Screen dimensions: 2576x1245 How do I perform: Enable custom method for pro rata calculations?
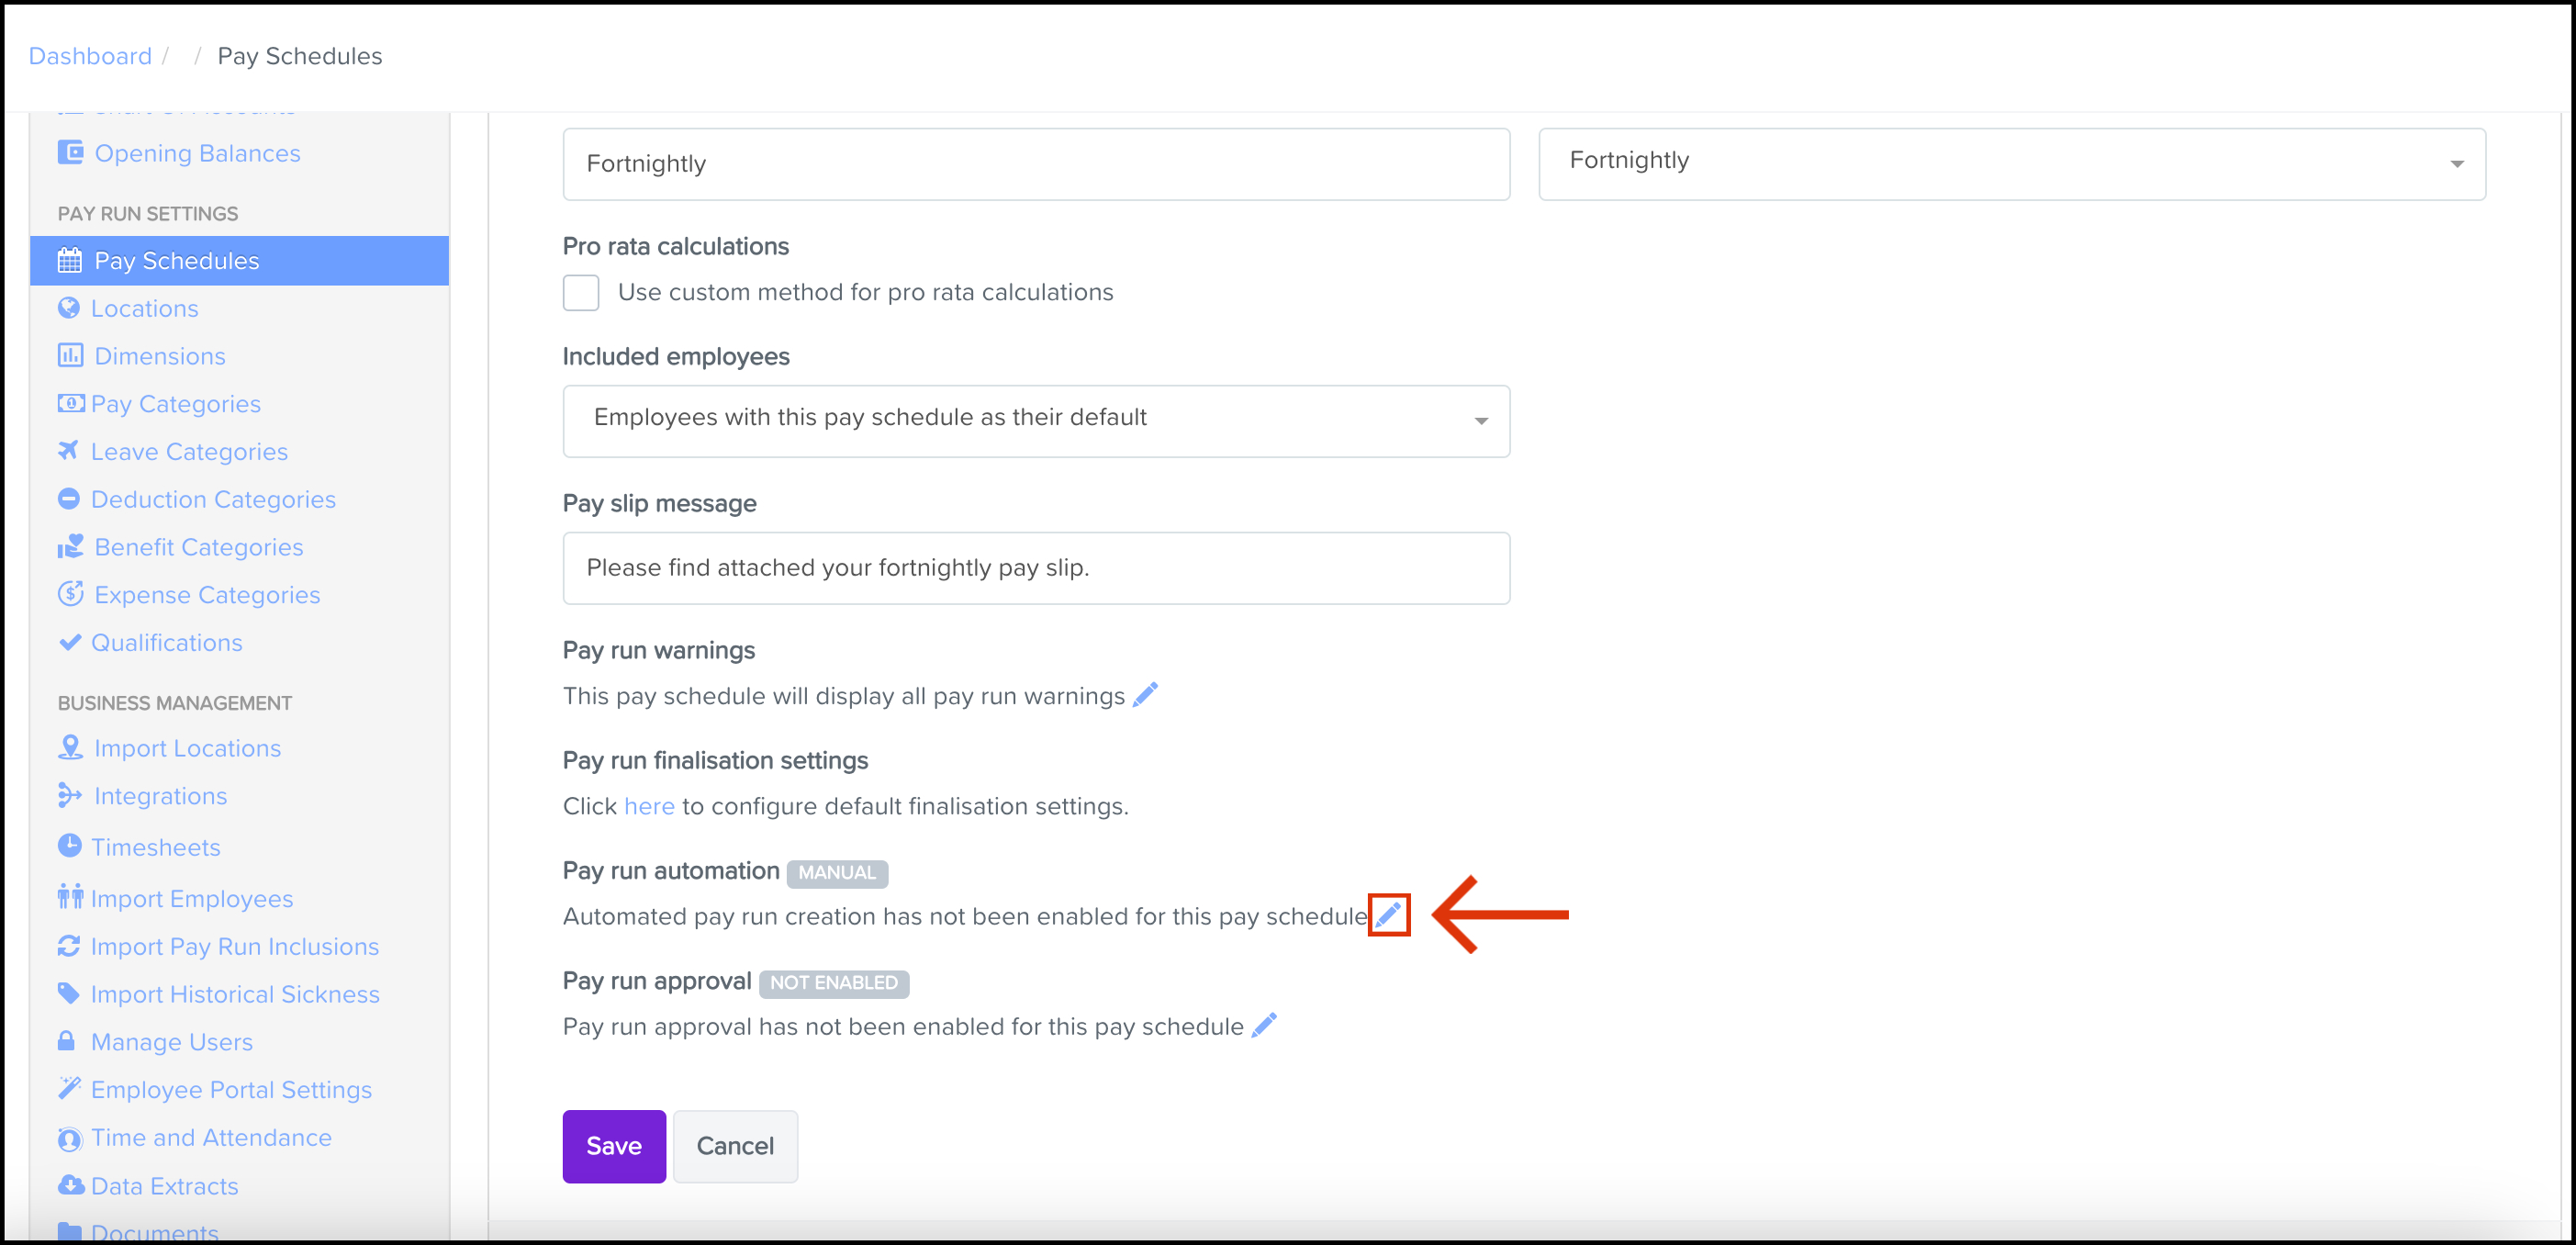pos(581,293)
